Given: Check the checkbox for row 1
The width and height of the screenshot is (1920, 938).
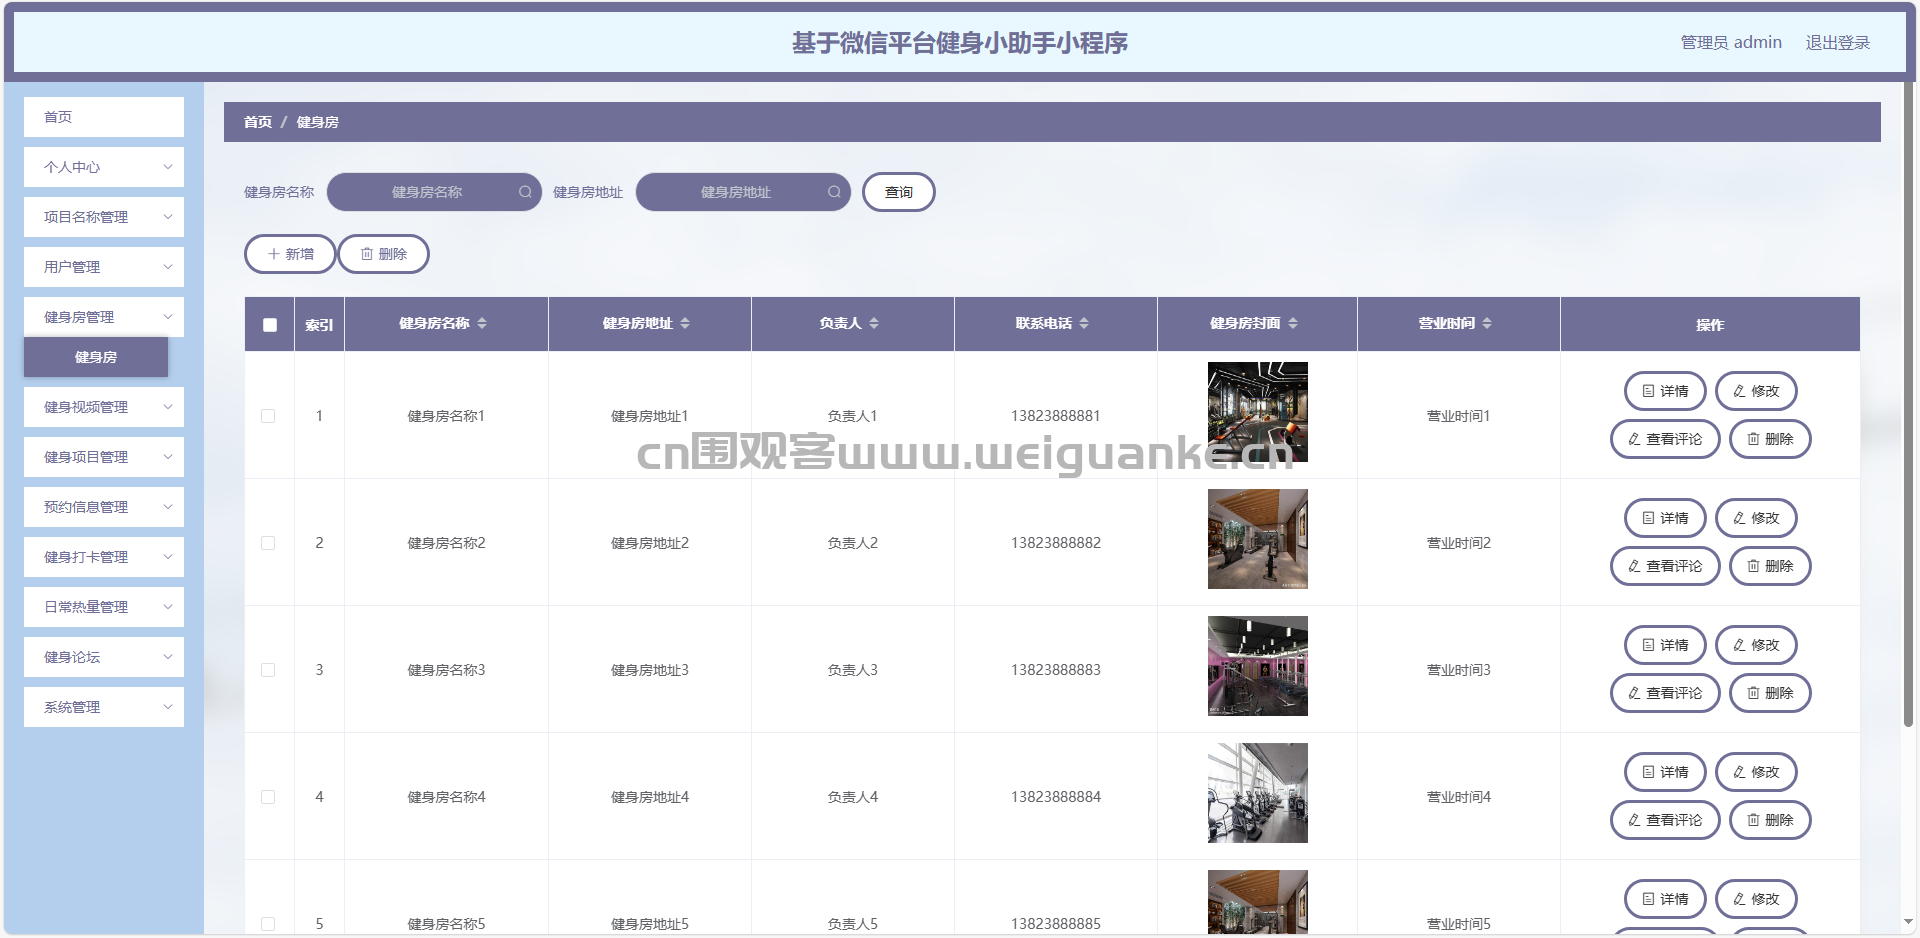Looking at the screenshot, I should 268,416.
